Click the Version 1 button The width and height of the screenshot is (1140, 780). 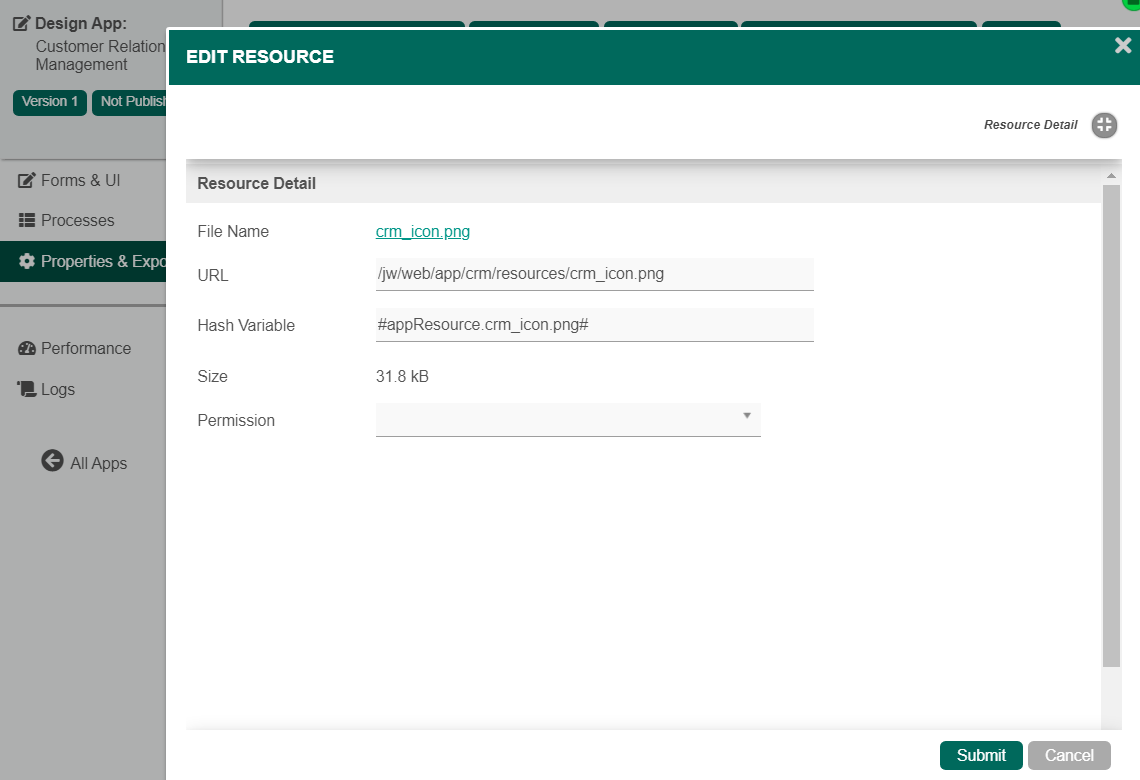(x=49, y=102)
